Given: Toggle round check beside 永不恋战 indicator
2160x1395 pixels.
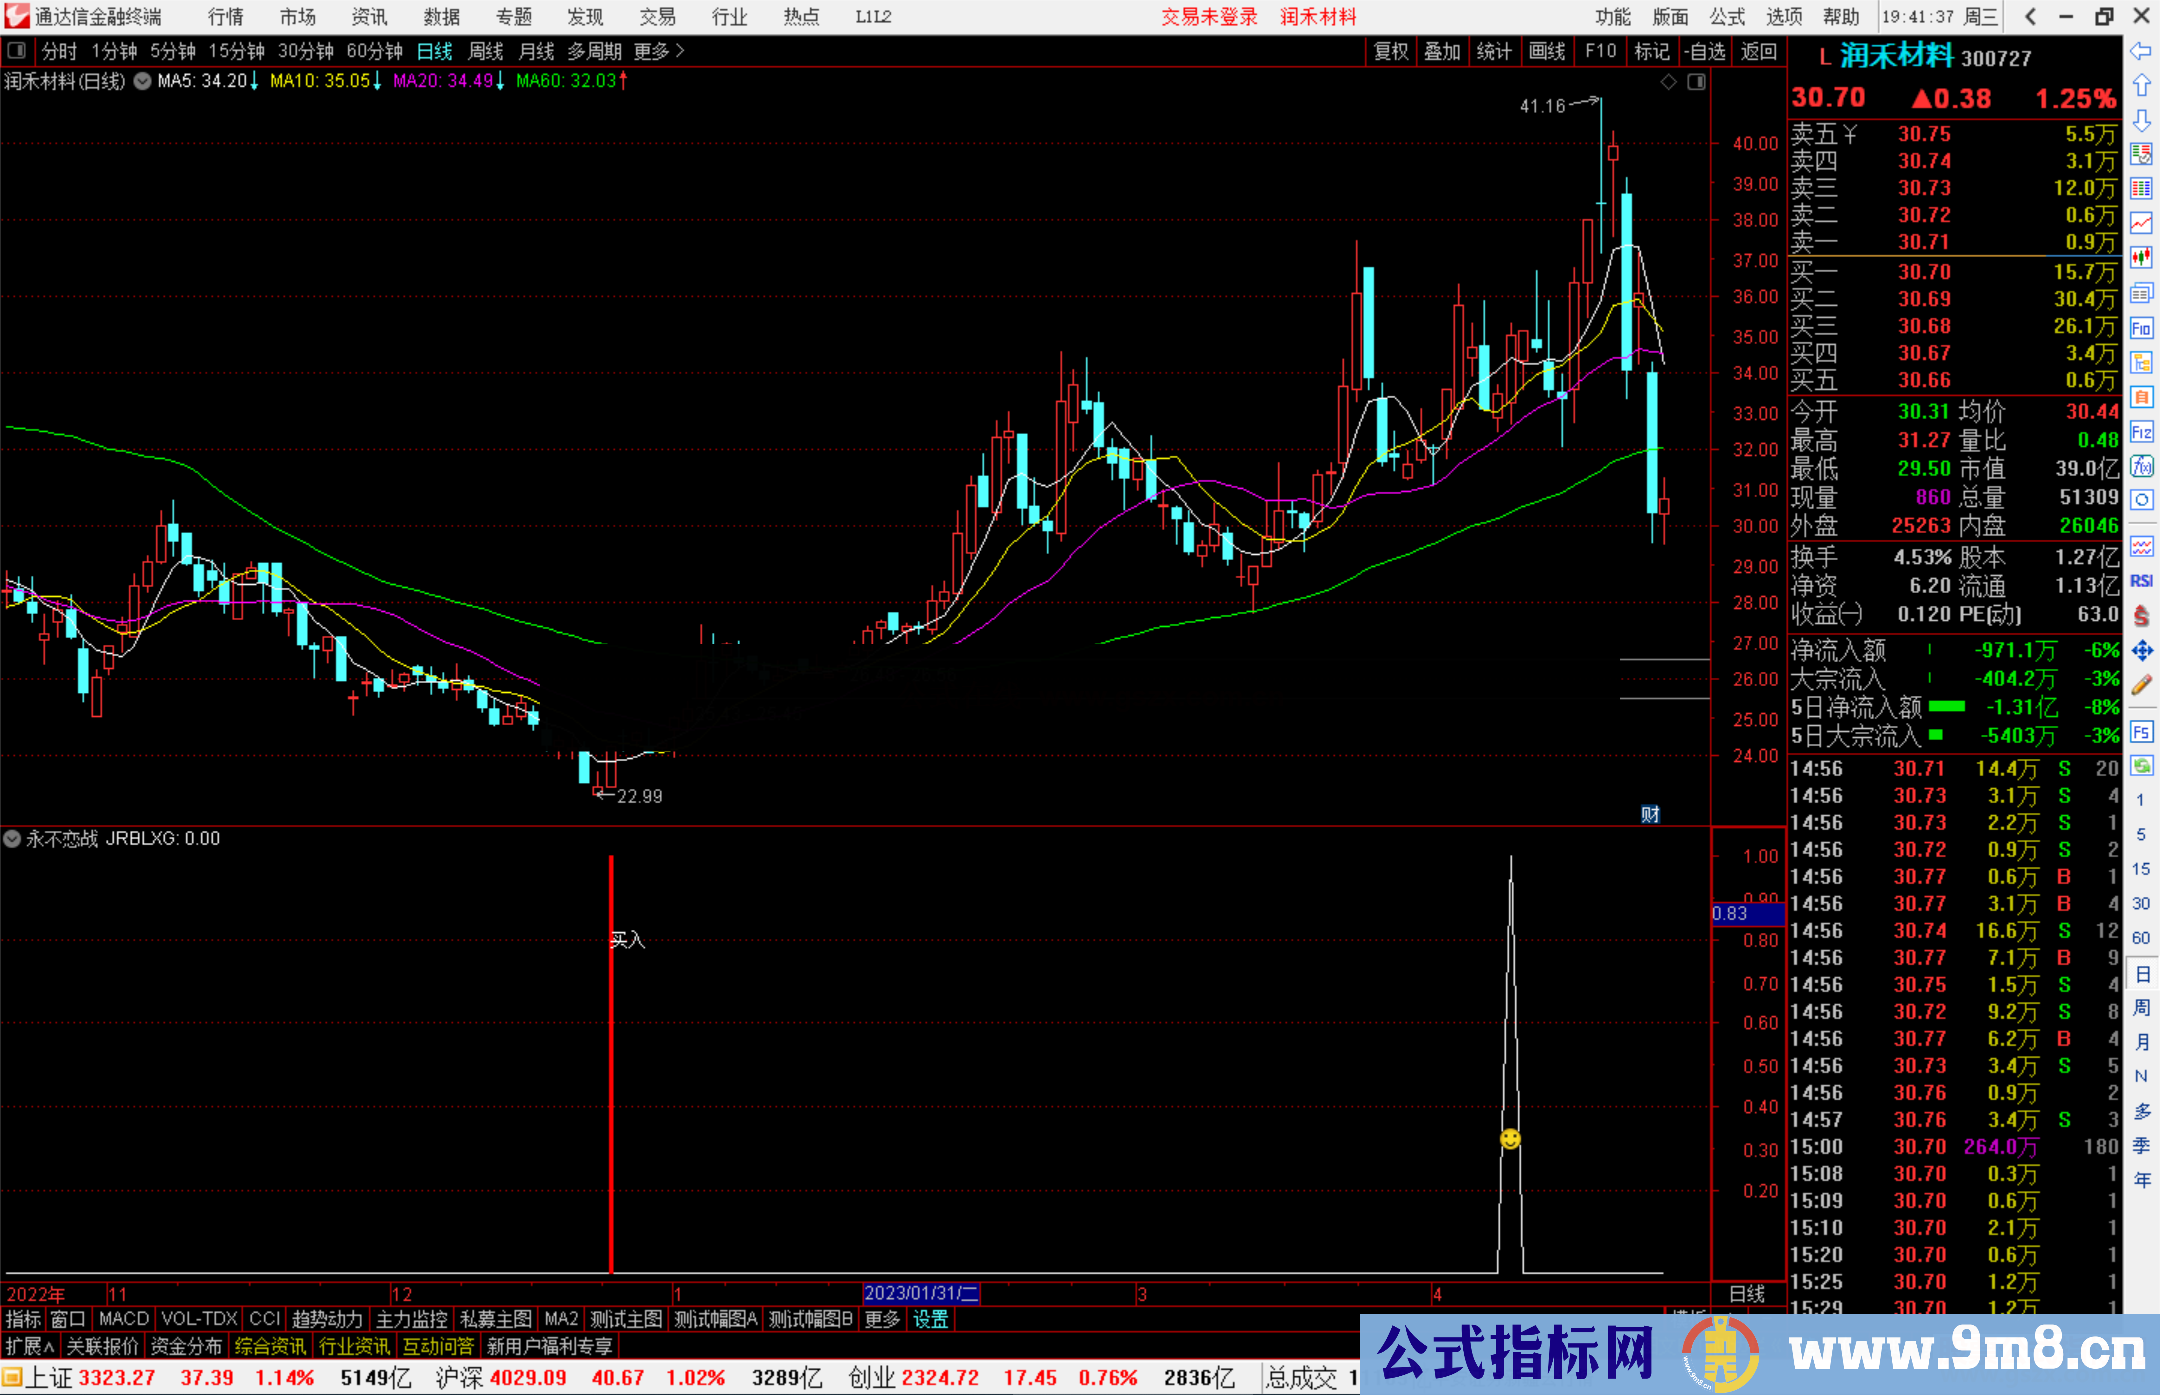Looking at the screenshot, I should coord(12,839).
